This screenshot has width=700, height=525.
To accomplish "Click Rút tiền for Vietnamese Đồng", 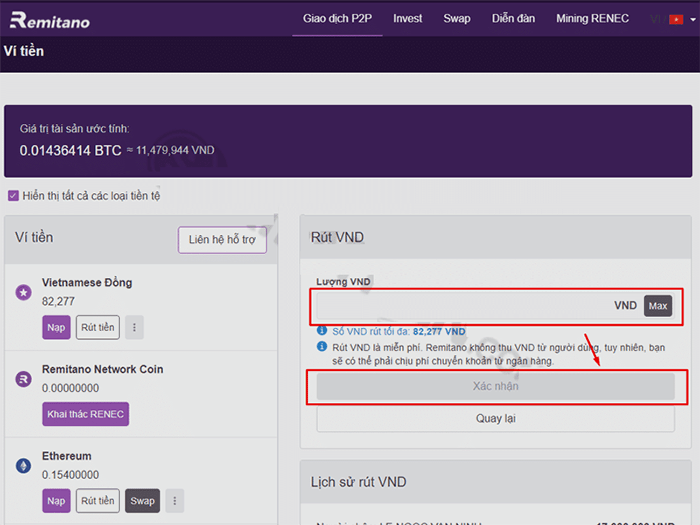I will pyautogui.click(x=98, y=327).
